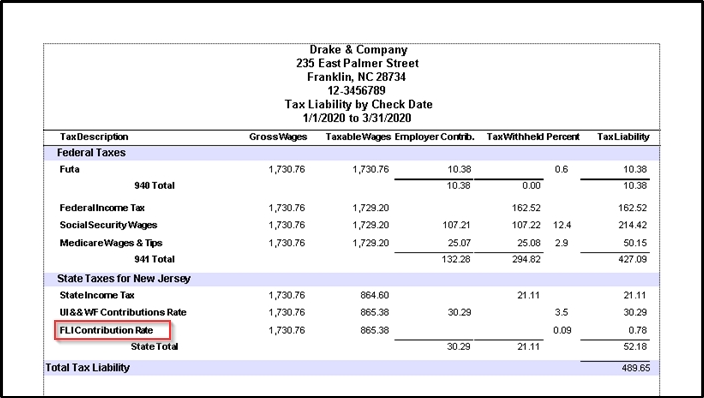Click the date range '1/1/2020 to 3/31/2020'
Viewport: 704px width, 398px height.
(357, 118)
